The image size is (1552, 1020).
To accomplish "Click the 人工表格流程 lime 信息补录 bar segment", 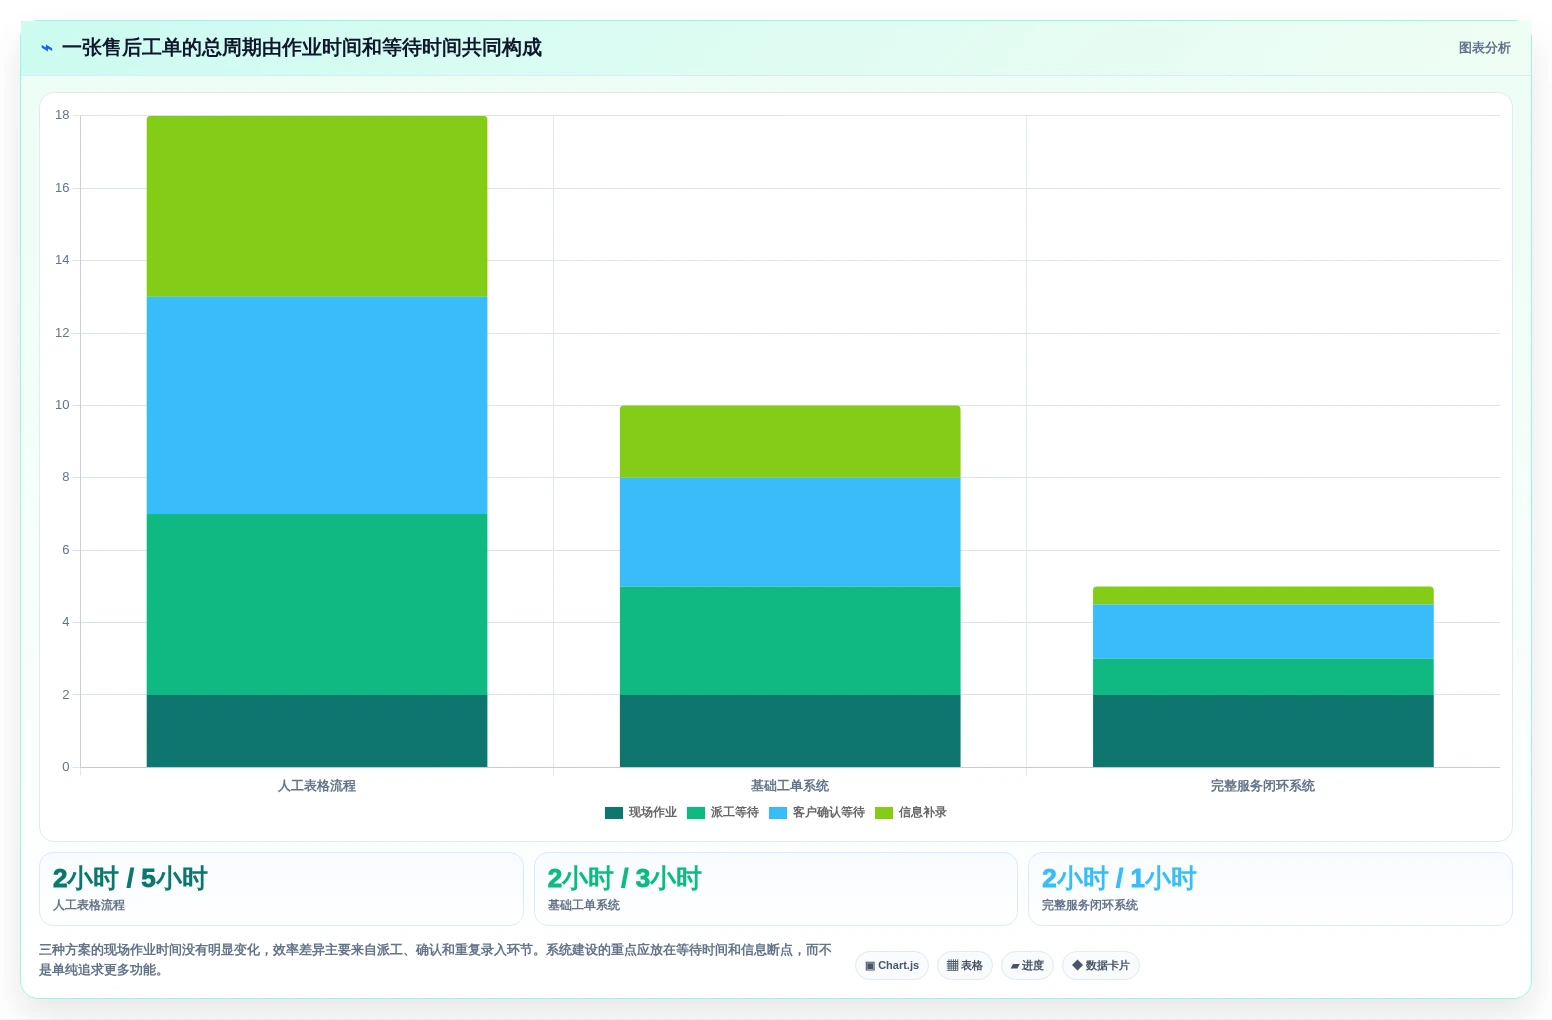I will coord(317,206).
